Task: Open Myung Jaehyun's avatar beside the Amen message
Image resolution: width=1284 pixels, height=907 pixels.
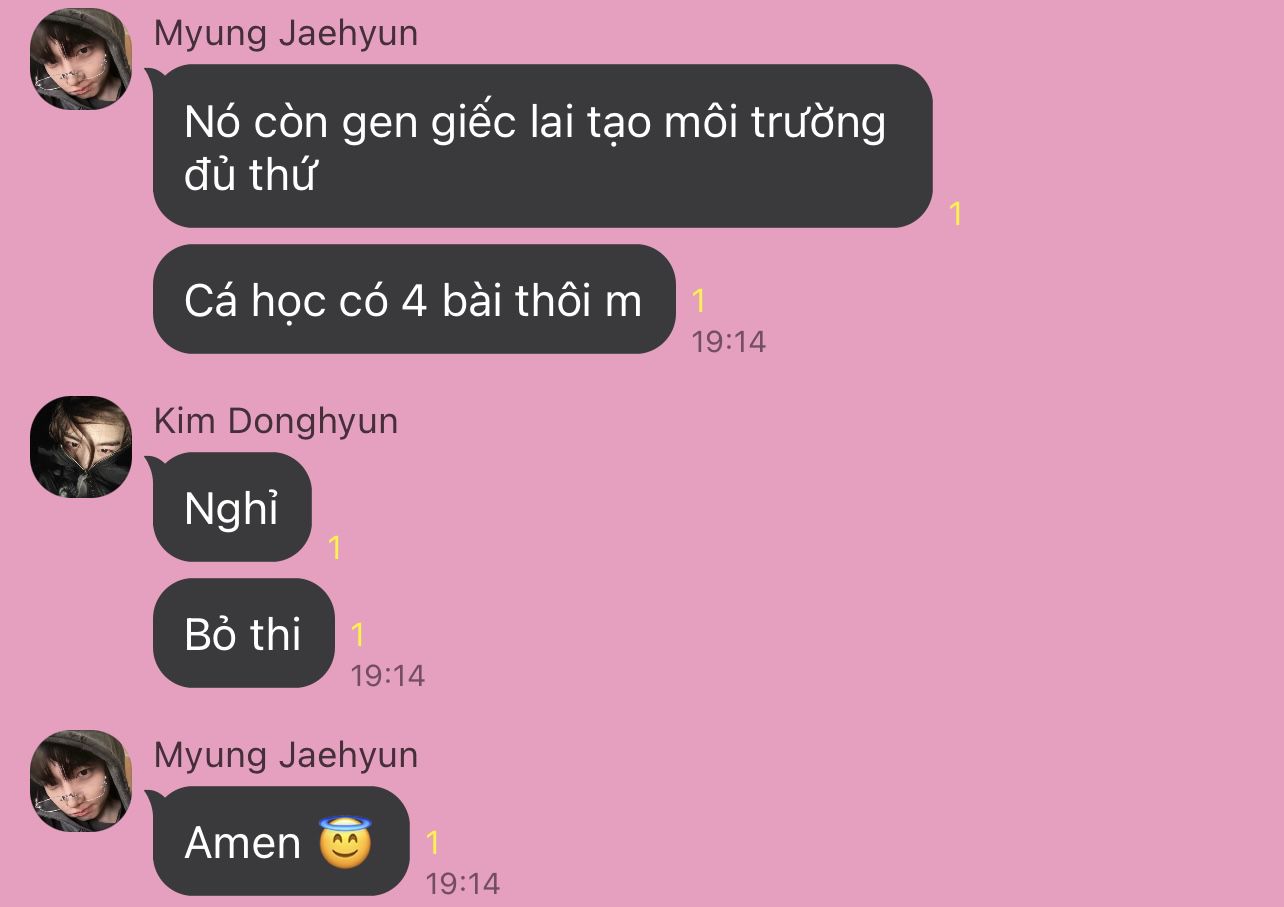Action: tap(80, 781)
